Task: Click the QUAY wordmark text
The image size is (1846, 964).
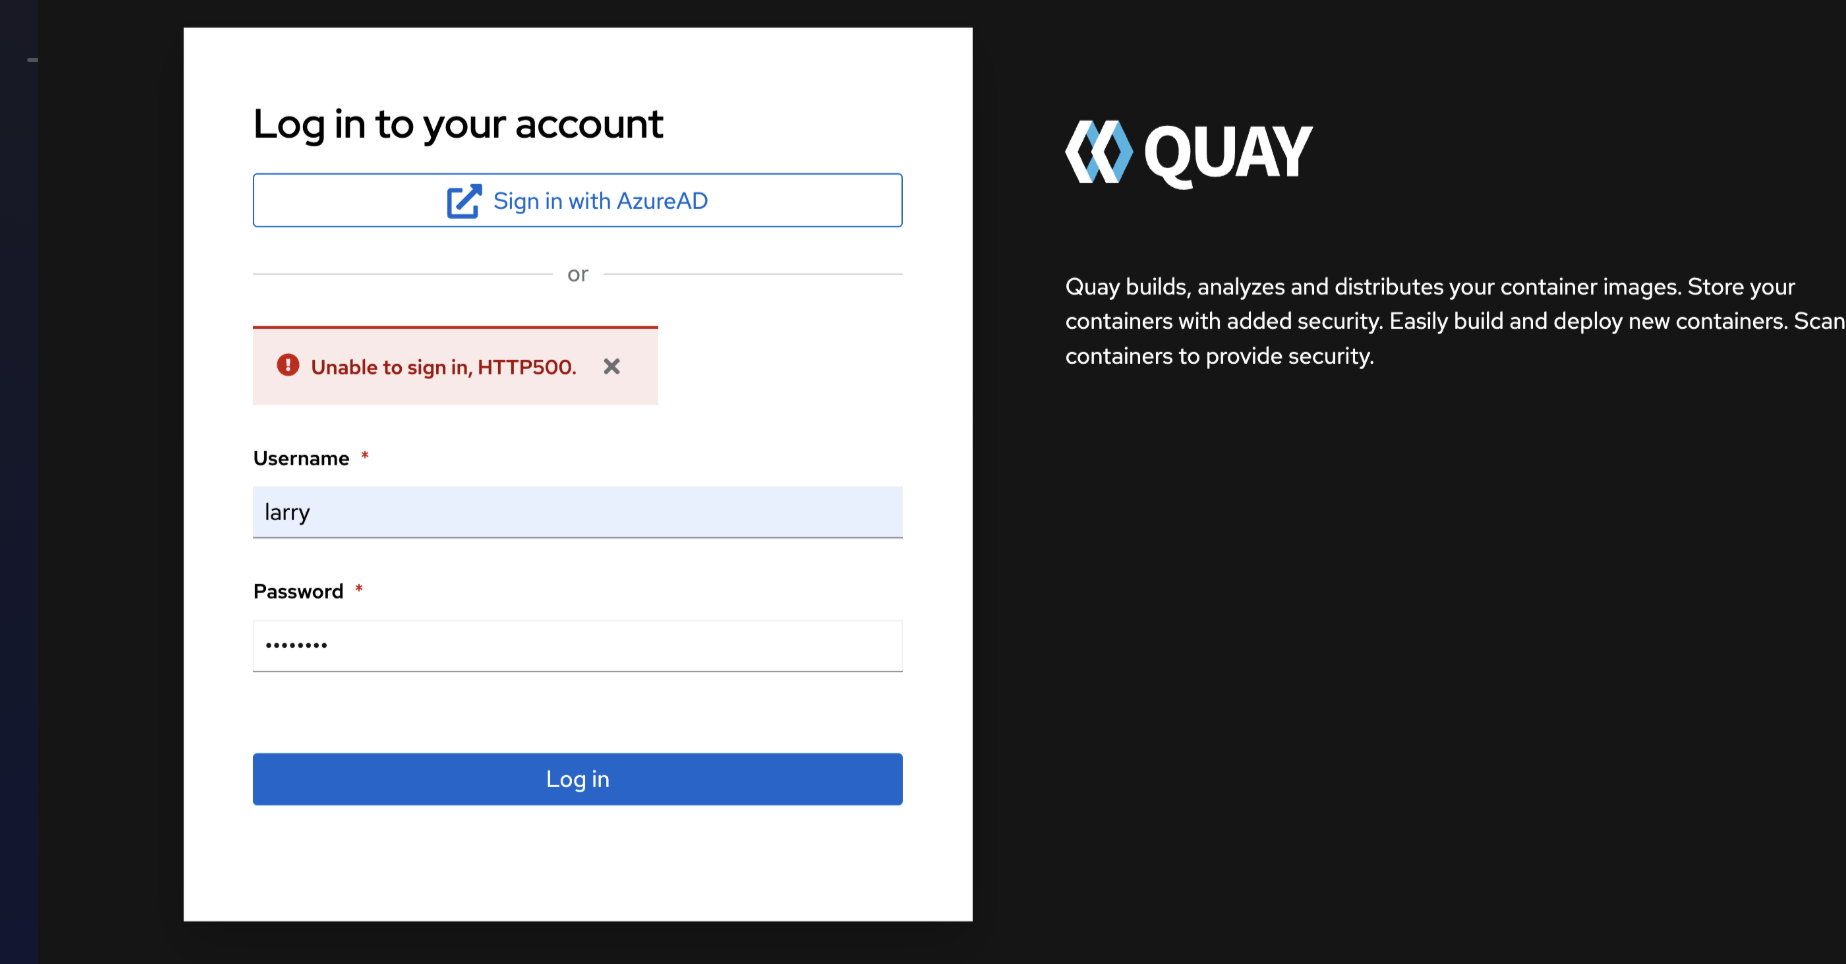Action: point(1228,154)
